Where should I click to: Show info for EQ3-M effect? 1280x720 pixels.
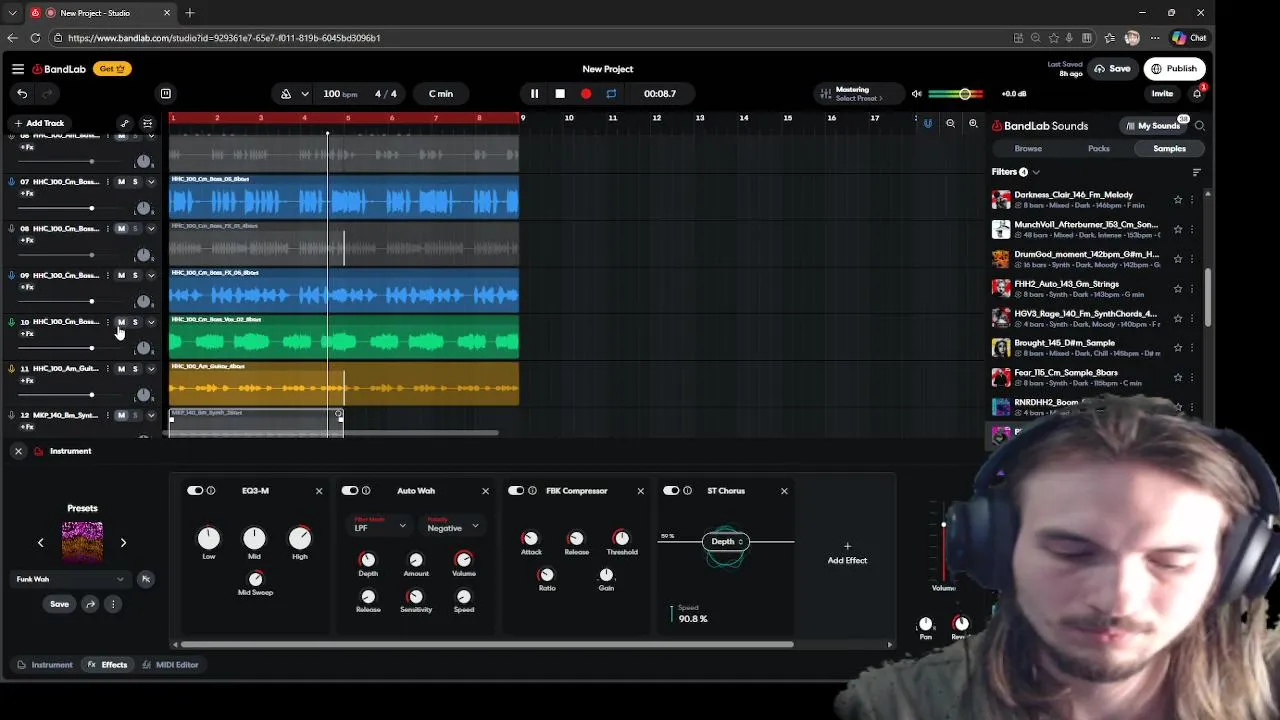[211, 491]
